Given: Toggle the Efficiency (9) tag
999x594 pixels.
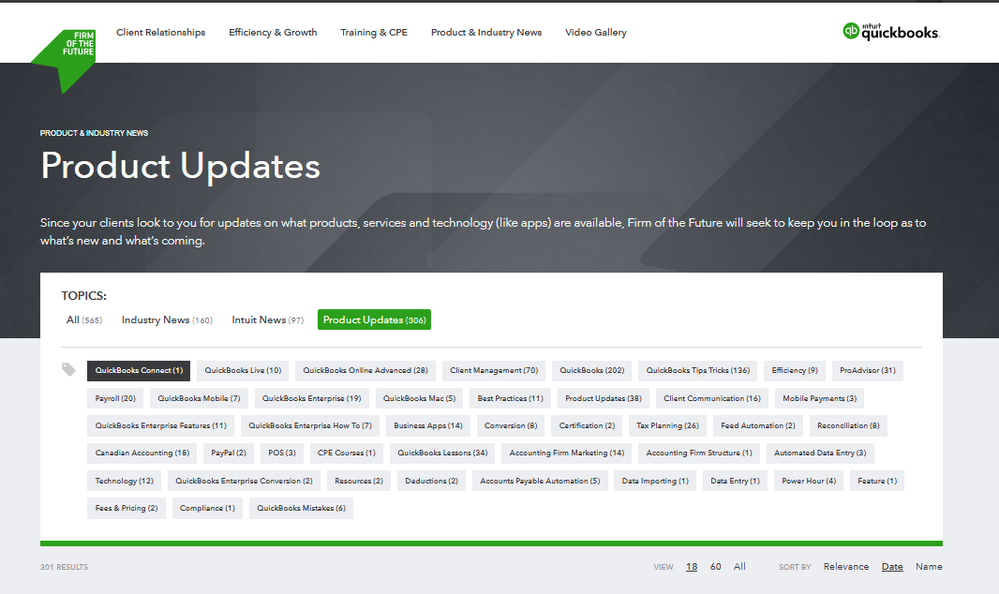Looking at the screenshot, I should [794, 370].
